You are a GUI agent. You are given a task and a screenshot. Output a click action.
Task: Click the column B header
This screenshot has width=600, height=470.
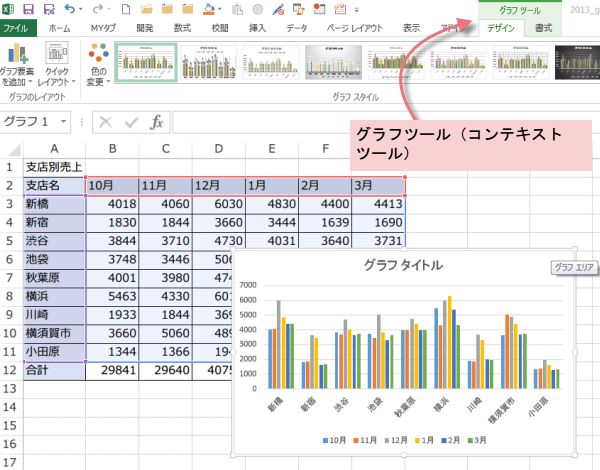[112, 149]
